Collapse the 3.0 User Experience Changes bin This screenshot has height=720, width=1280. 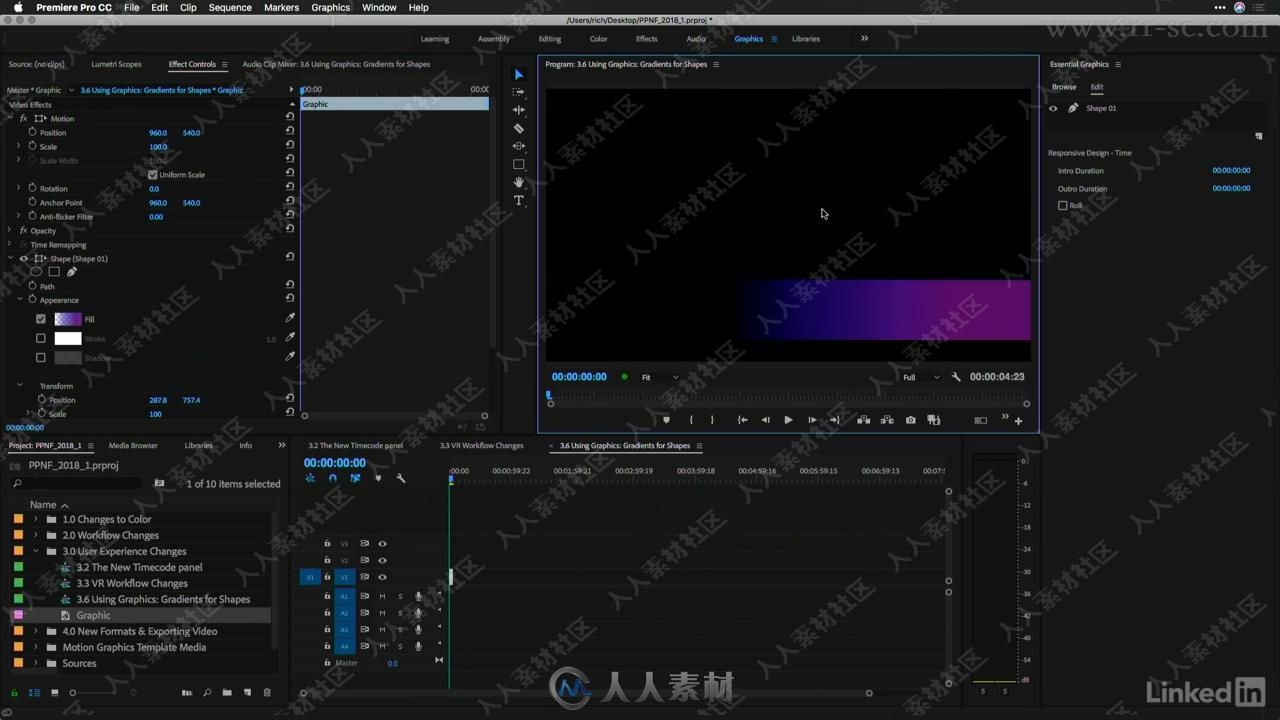coord(36,551)
